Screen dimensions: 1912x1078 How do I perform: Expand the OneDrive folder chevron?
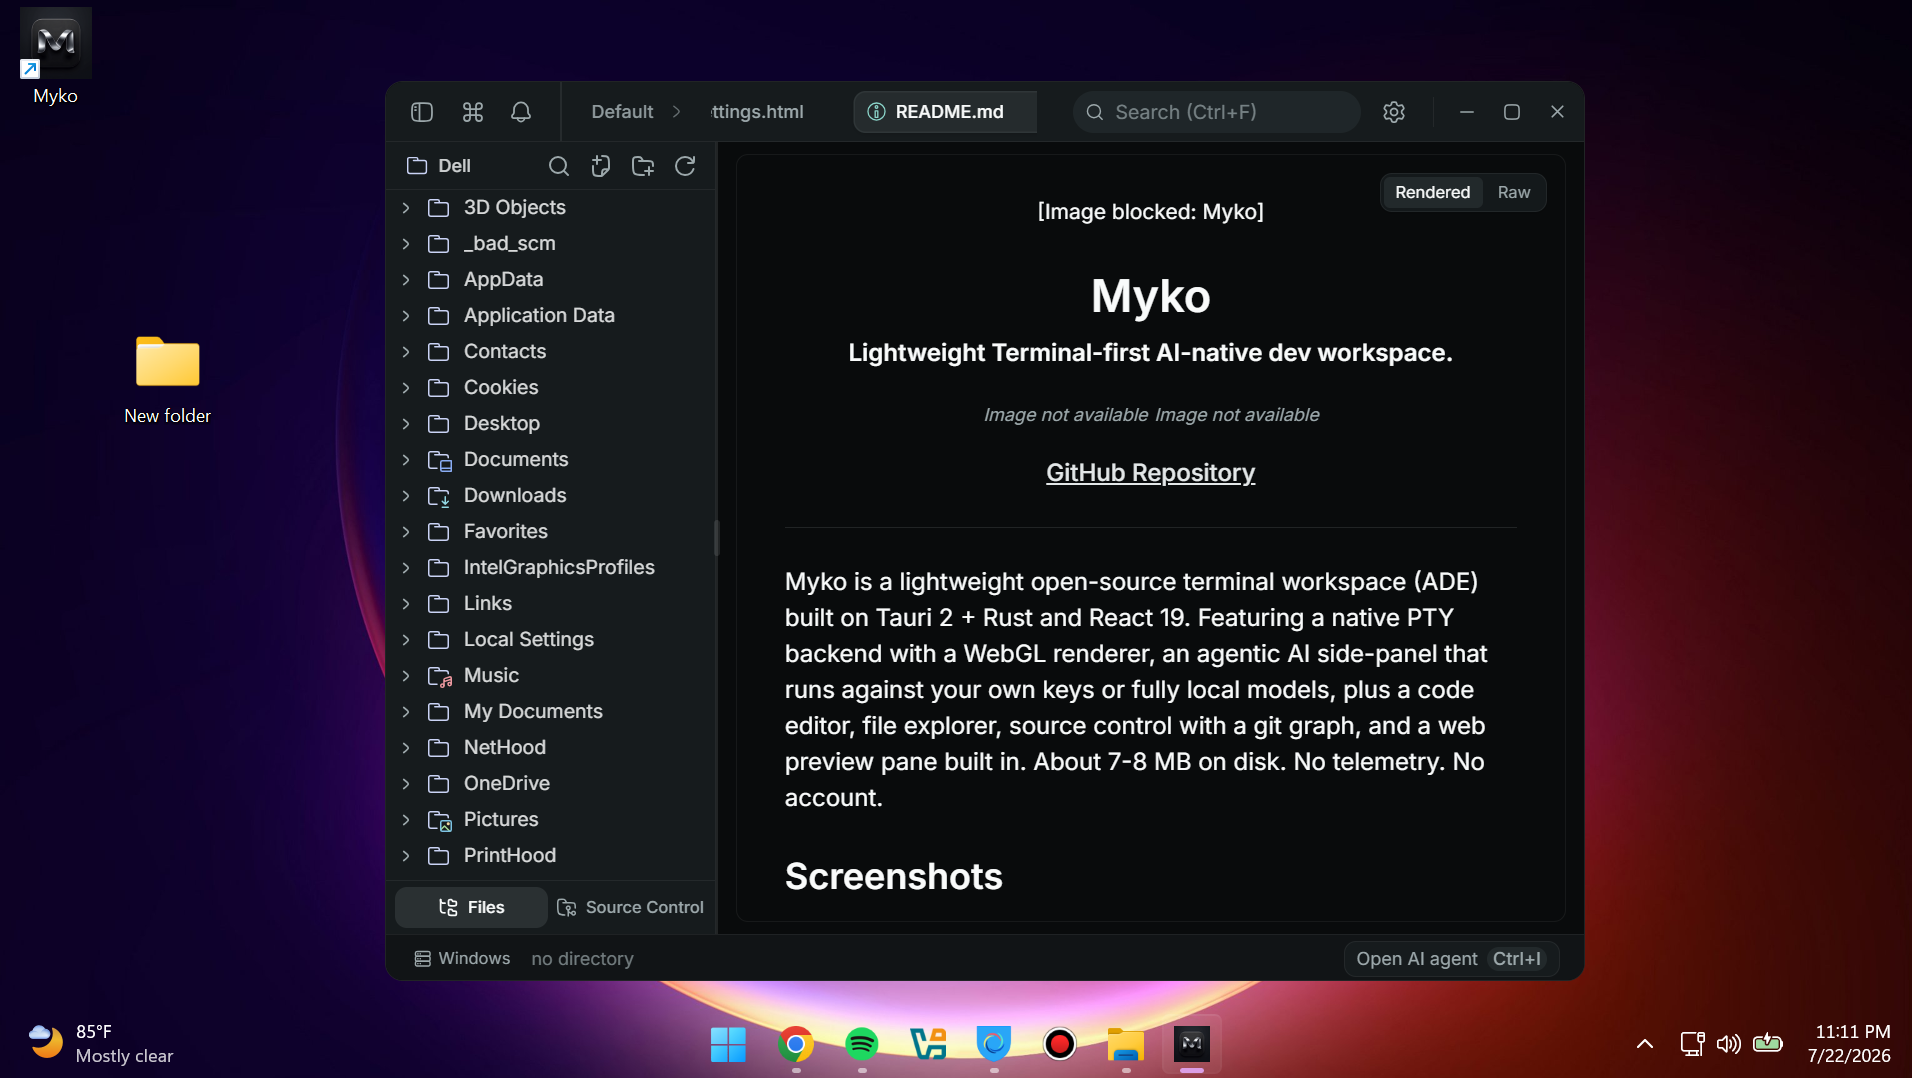(x=406, y=784)
